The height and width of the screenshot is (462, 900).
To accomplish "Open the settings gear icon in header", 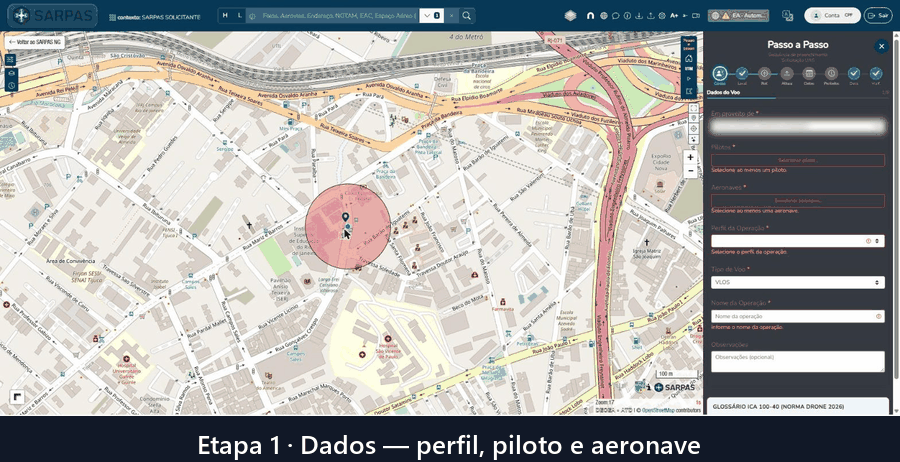I will pos(662,16).
